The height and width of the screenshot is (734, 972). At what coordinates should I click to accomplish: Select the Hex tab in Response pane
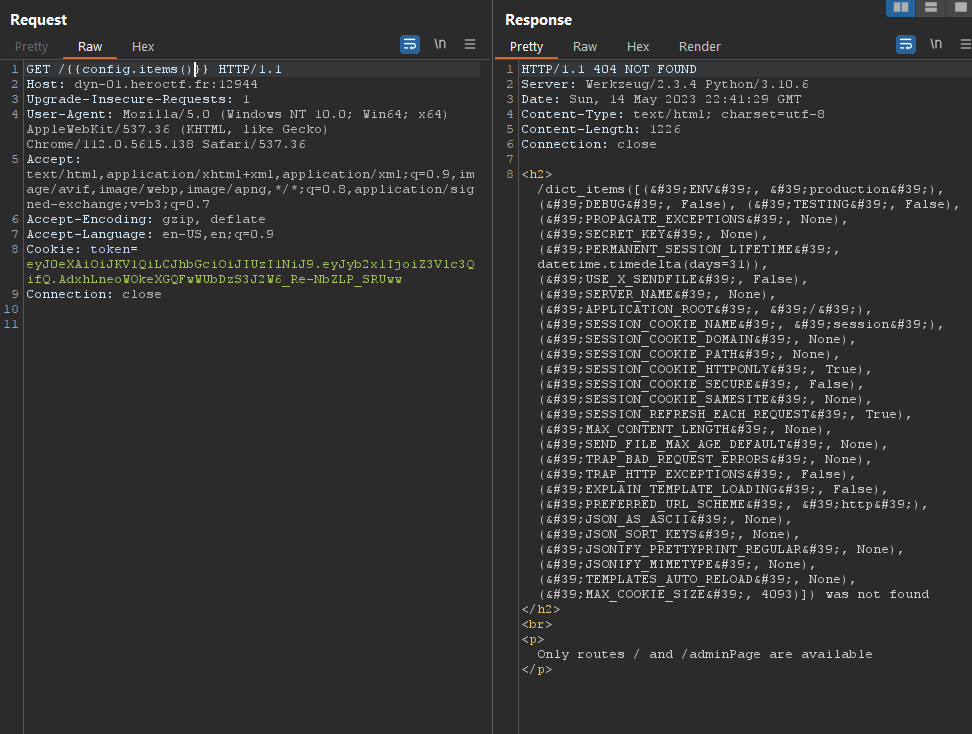pos(638,46)
